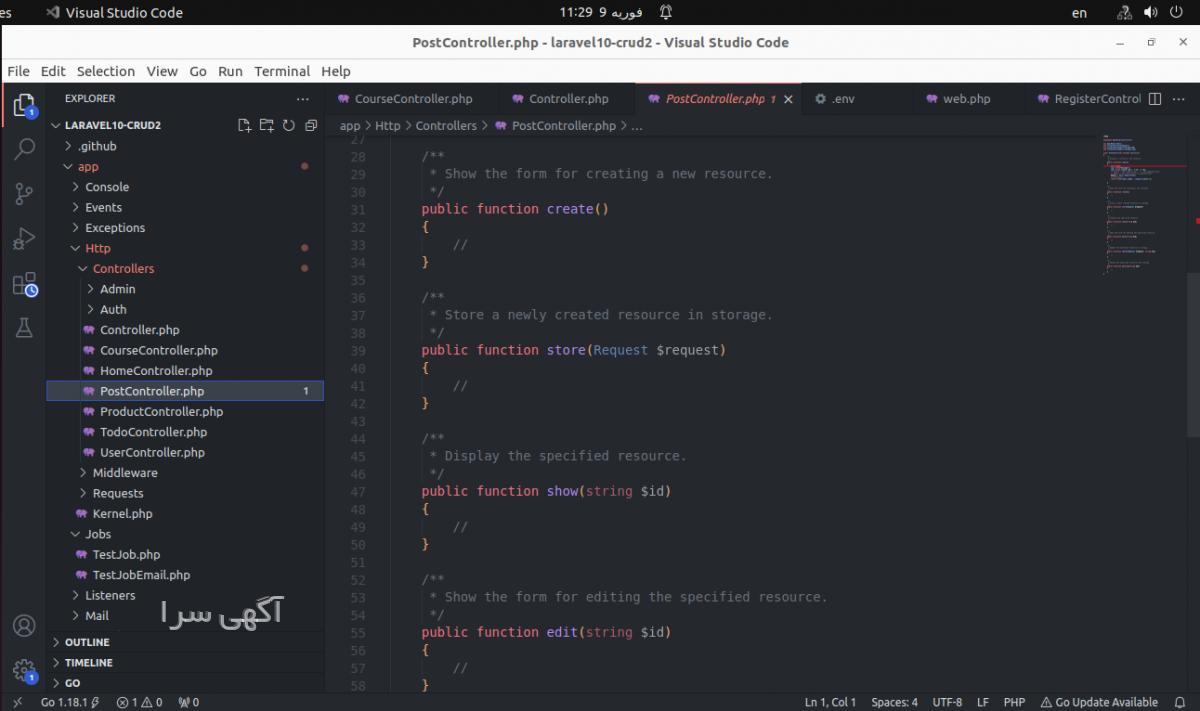Open the Testing flask icon view

tap(24, 328)
